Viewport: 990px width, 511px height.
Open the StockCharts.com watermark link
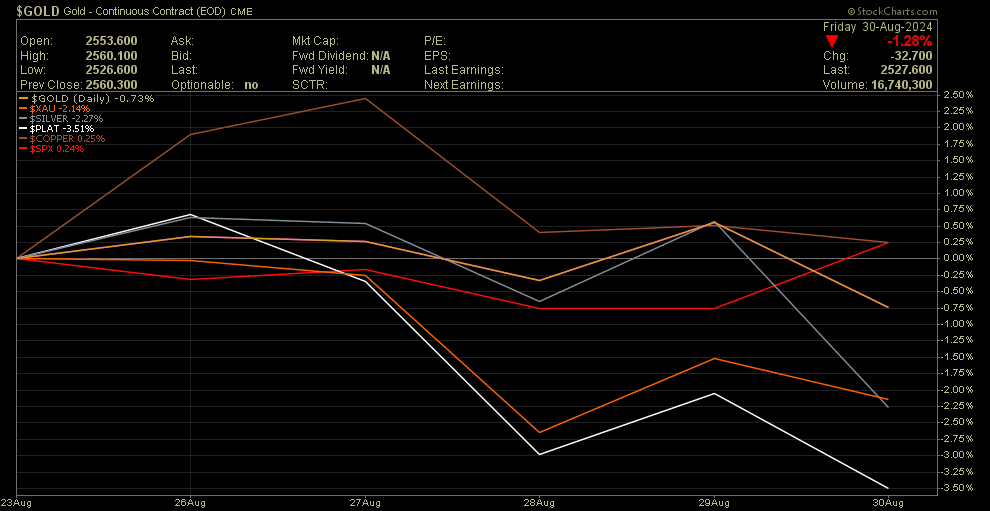tap(893, 11)
